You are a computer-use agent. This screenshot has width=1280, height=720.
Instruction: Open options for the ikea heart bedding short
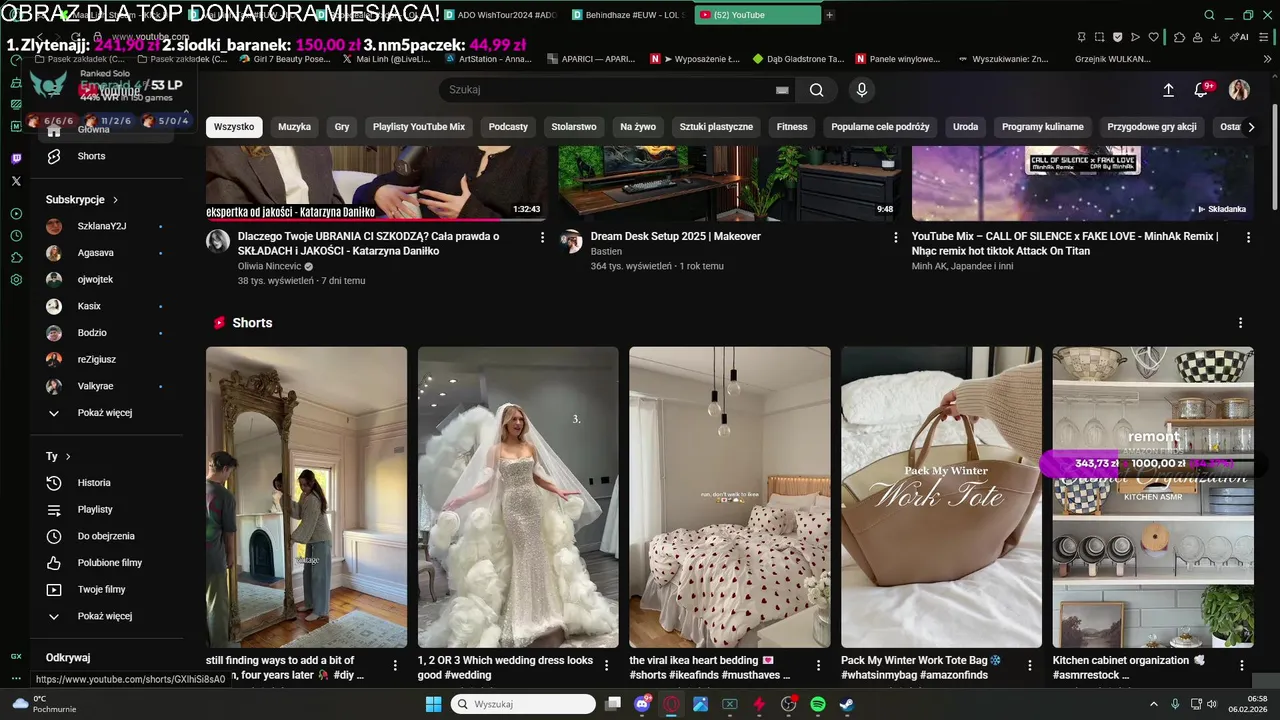pyautogui.click(x=818, y=665)
